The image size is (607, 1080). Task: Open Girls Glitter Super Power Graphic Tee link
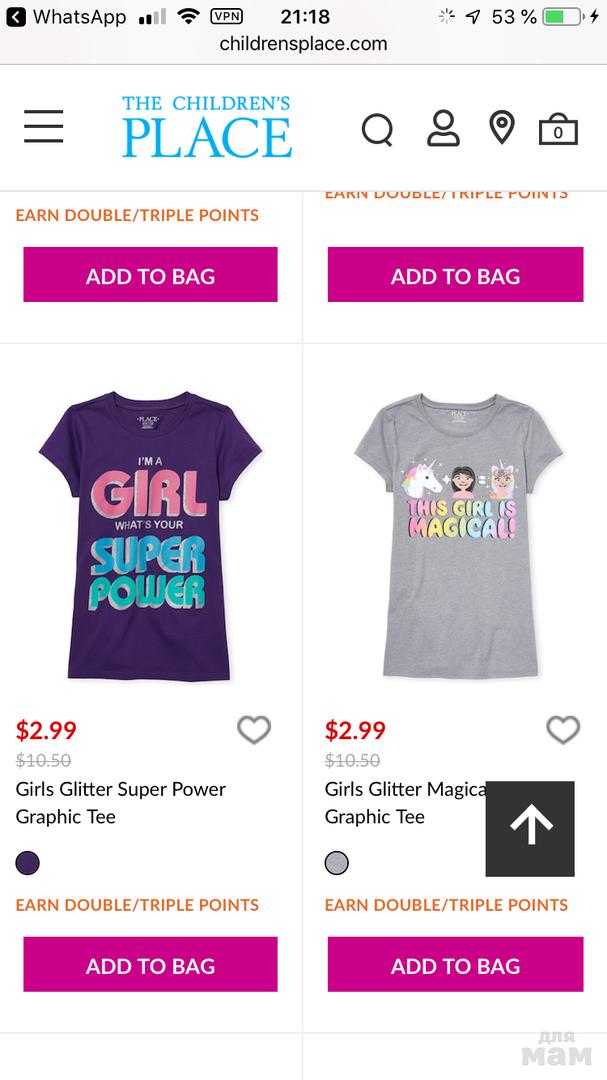pyautogui.click(x=120, y=802)
